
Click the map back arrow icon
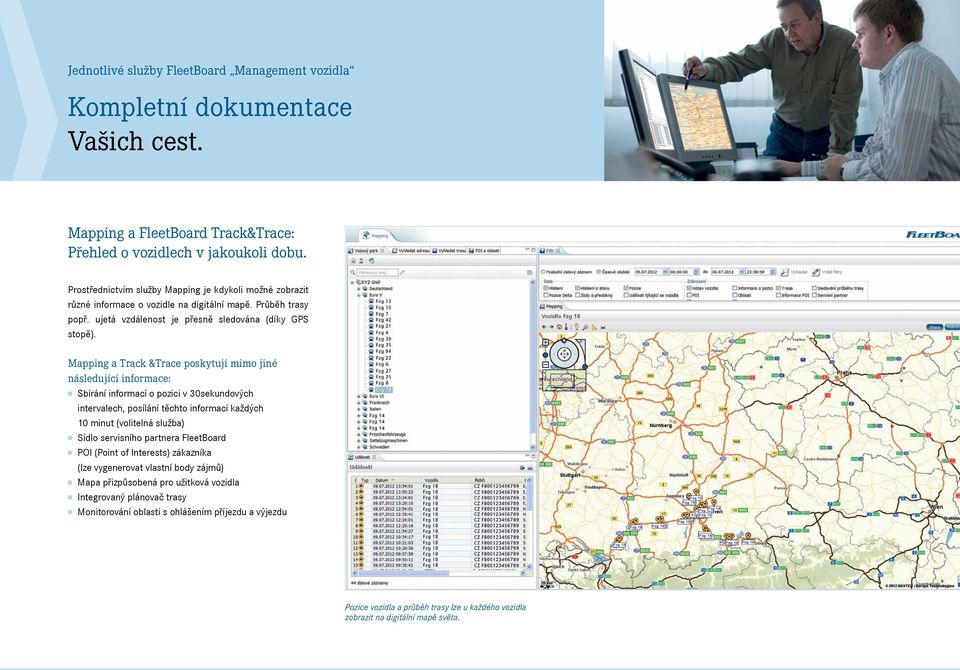(x=544, y=327)
